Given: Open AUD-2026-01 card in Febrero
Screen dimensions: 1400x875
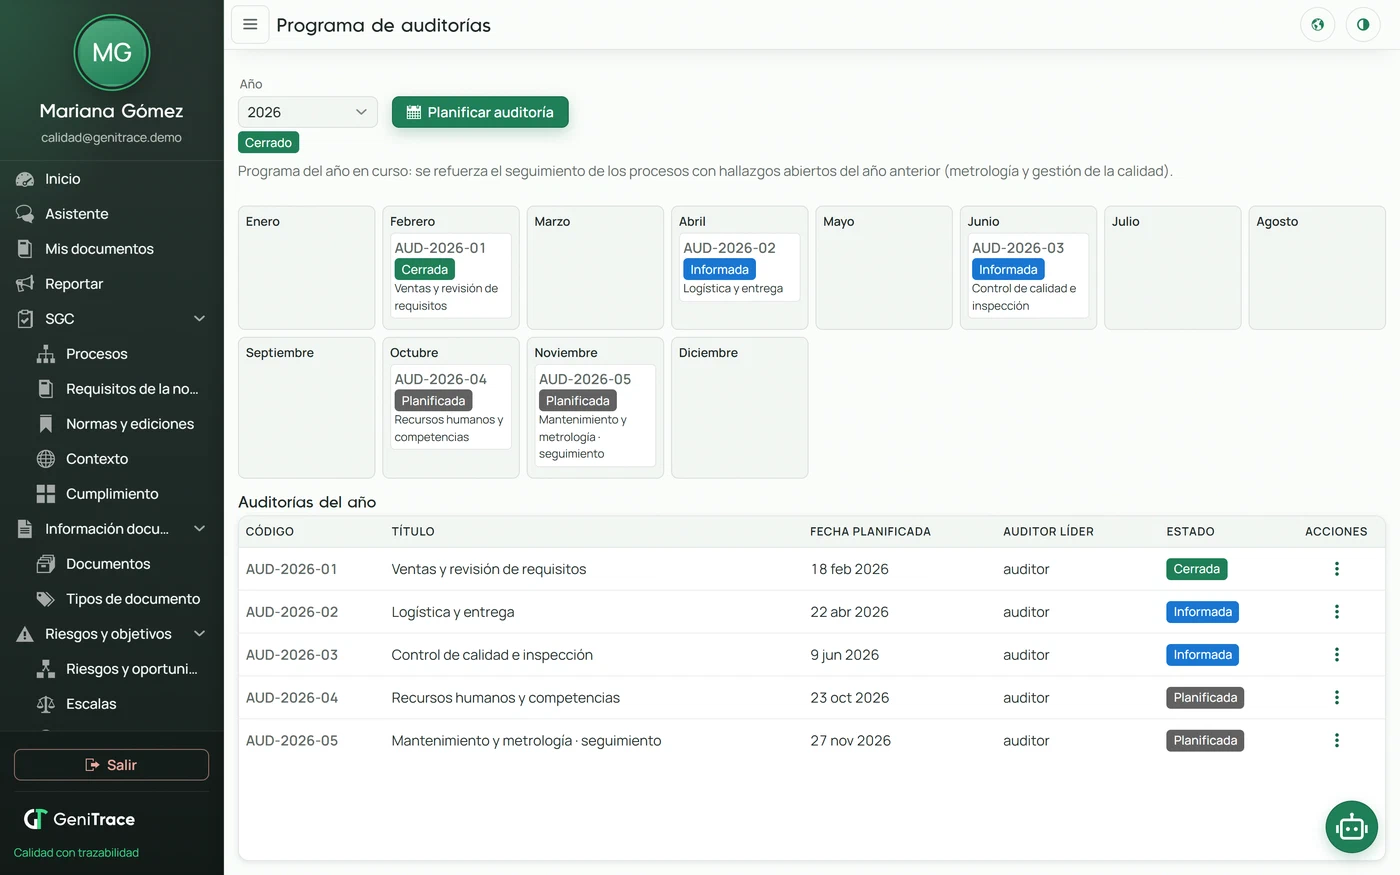Looking at the screenshot, I should pos(451,276).
